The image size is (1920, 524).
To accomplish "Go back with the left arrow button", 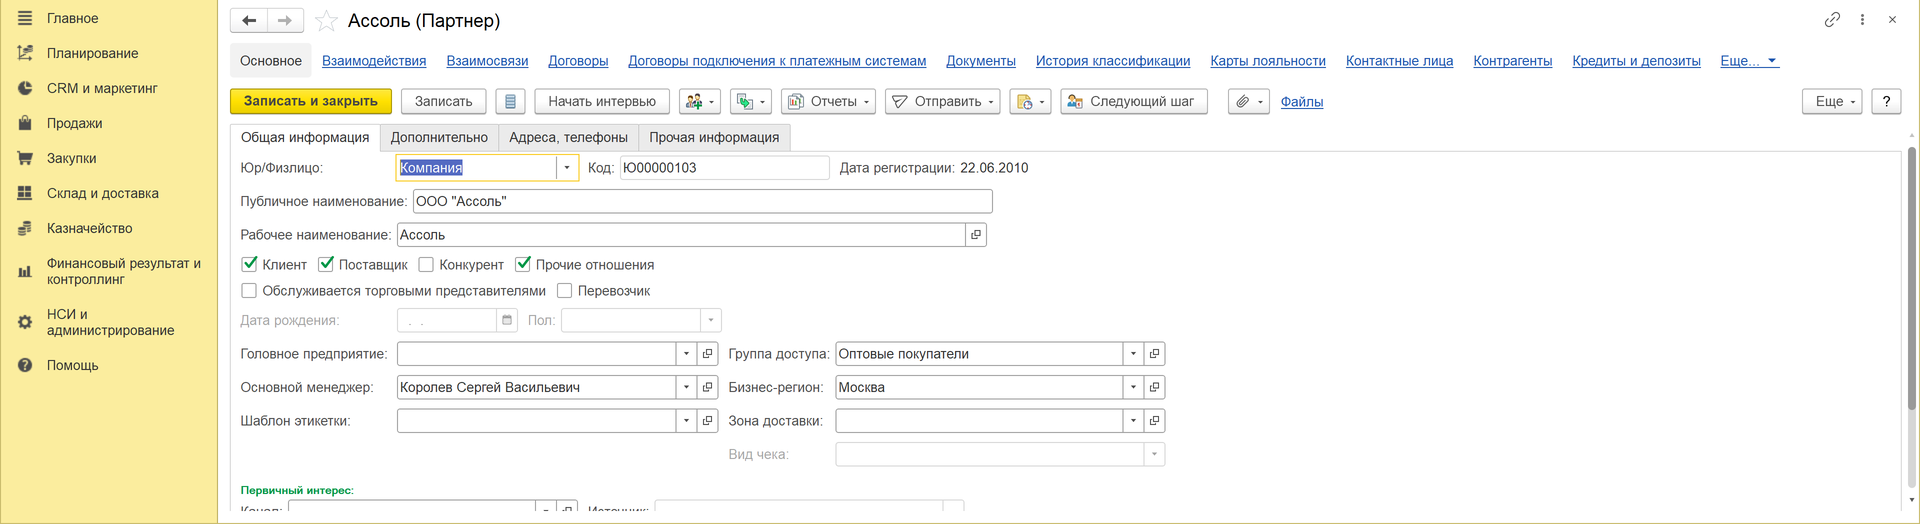I will coord(249,20).
